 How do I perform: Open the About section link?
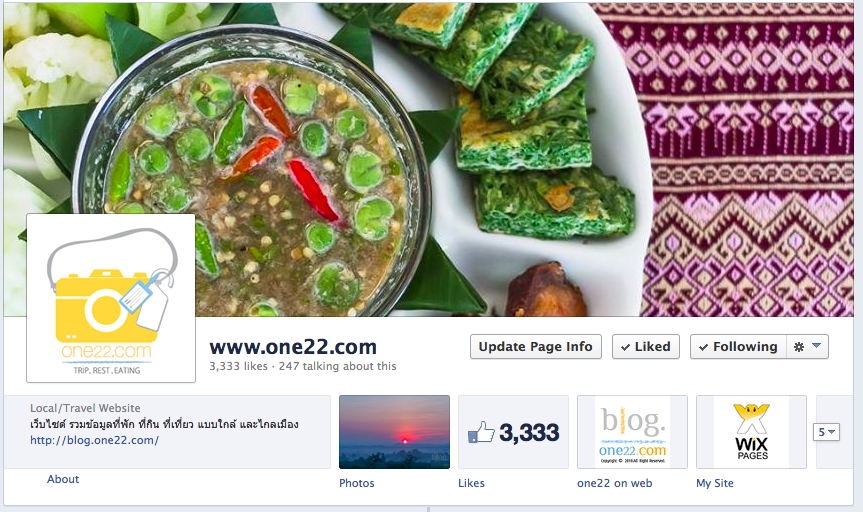click(63, 479)
